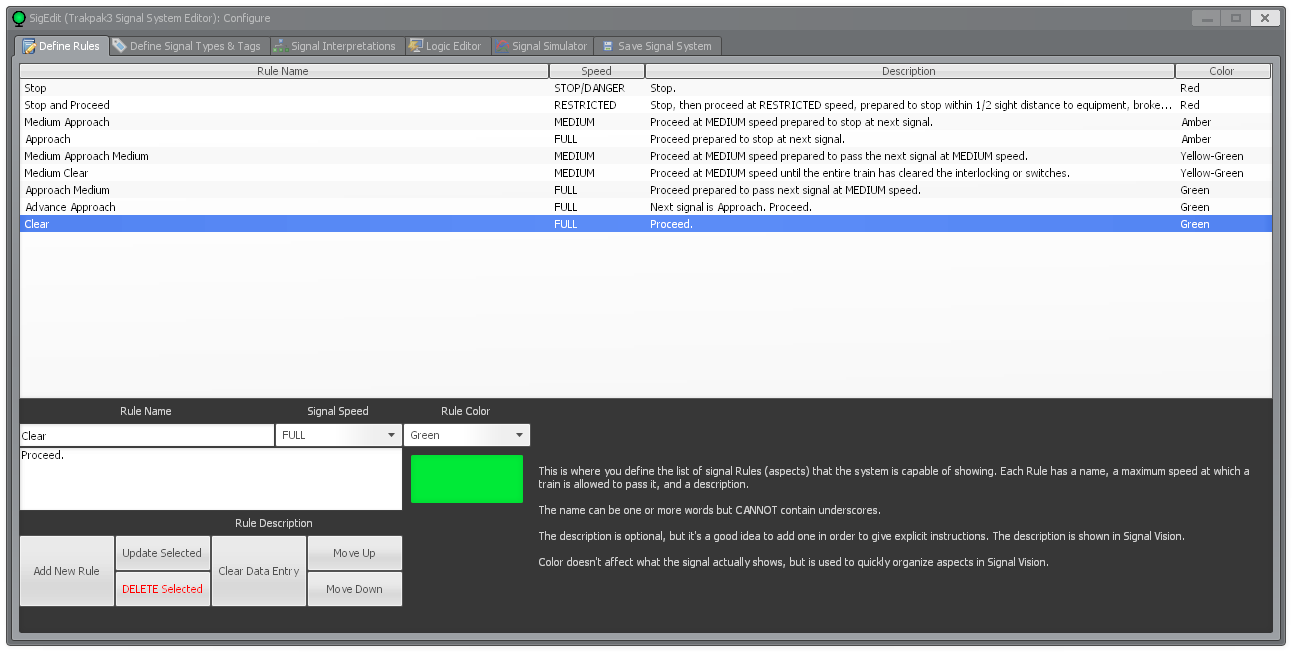
Task: Select the 'Medium Clear' rule row
Action: (645, 173)
